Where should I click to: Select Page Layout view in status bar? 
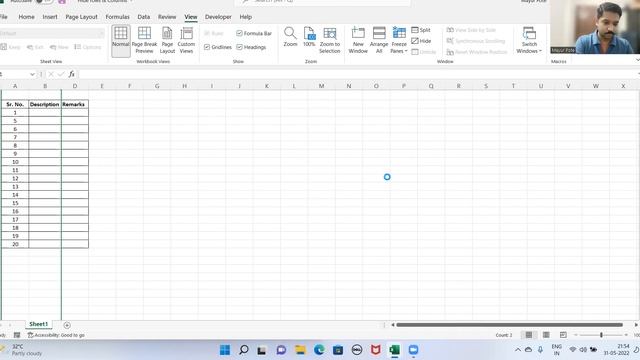coord(546,335)
